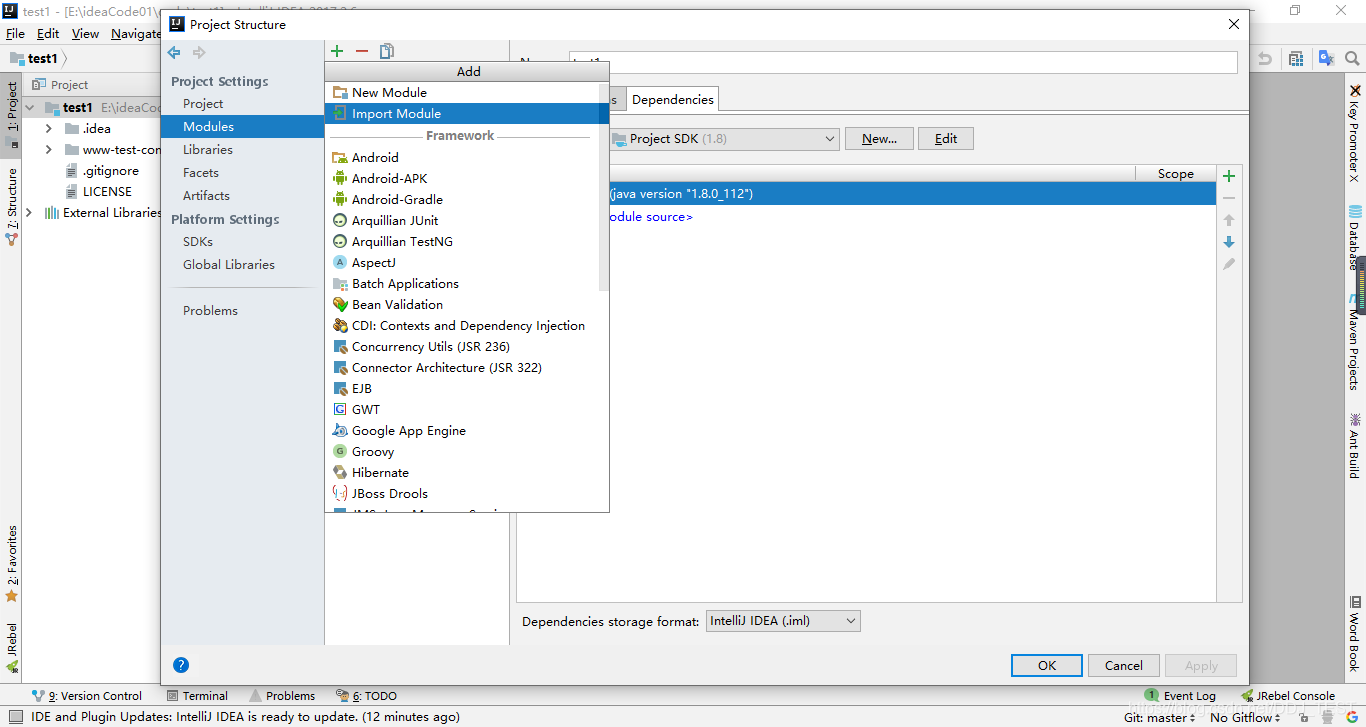Click the translate icon in main toolbar

point(1326,59)
